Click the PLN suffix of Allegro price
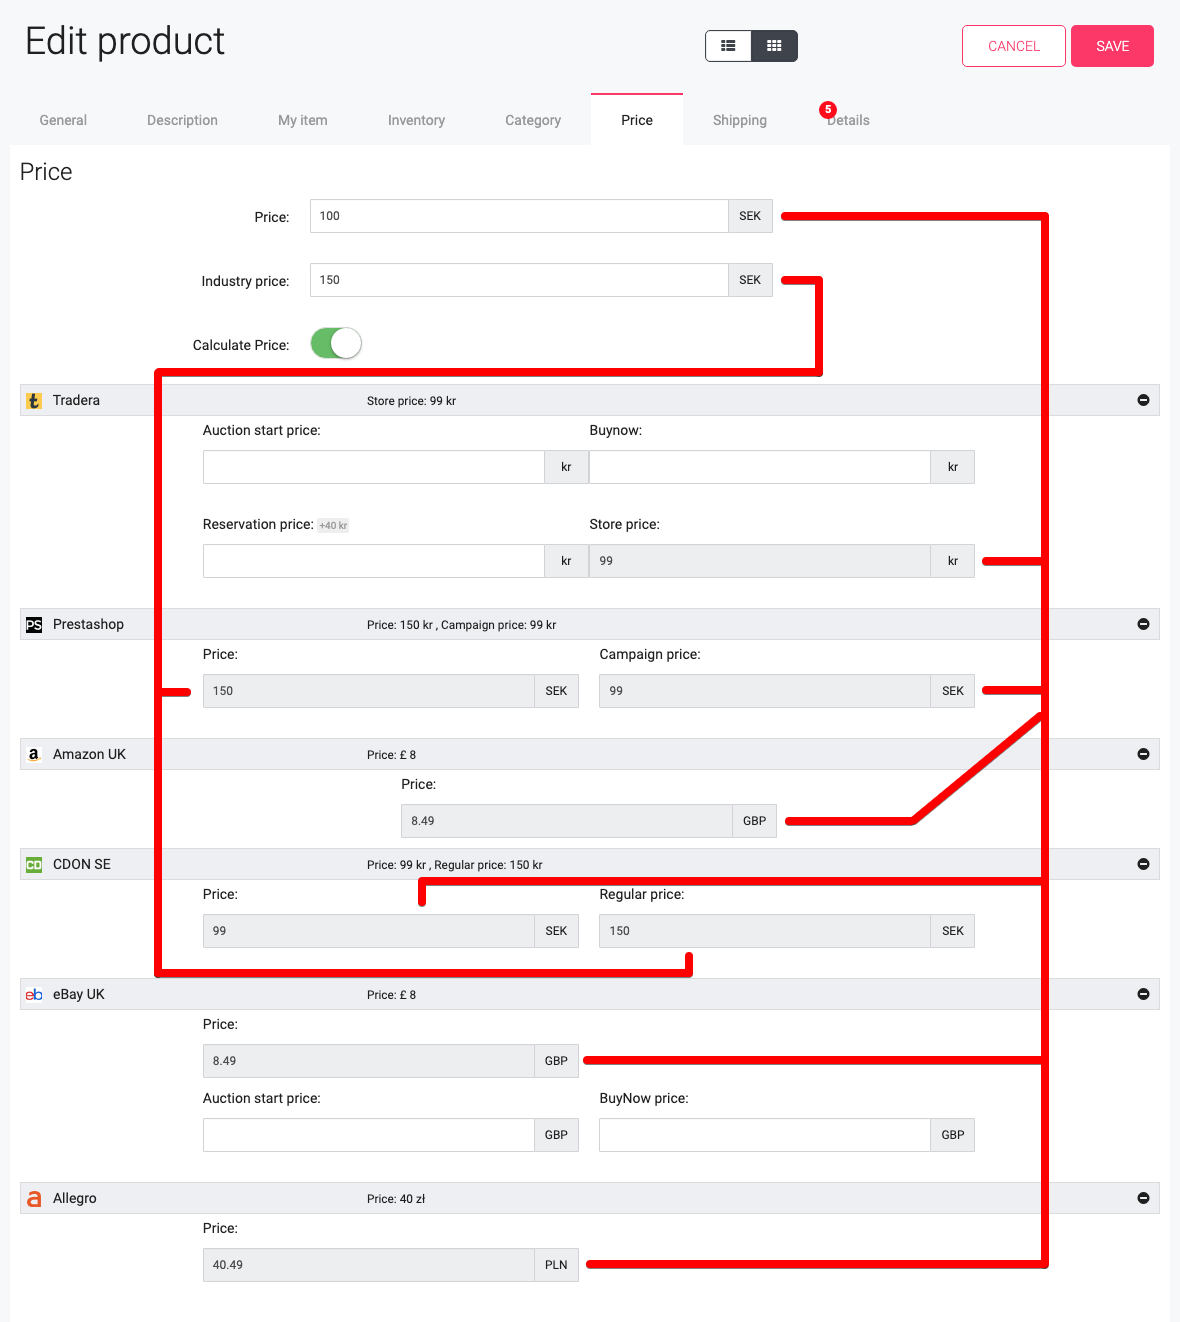 point(556,1265)
